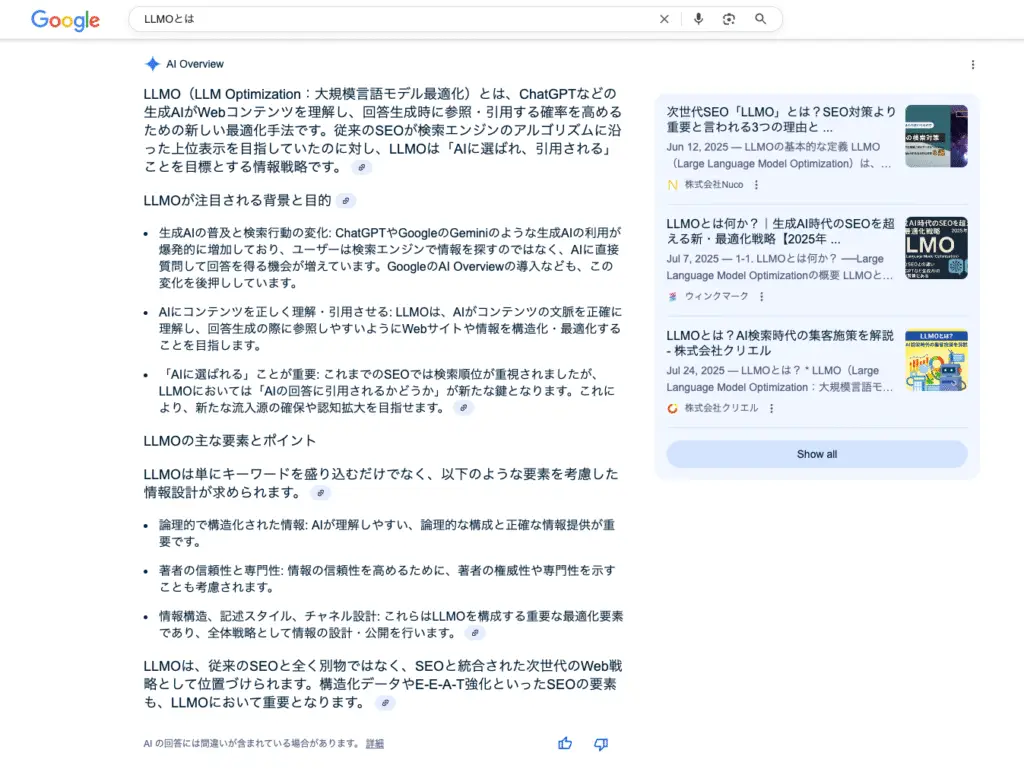
Task: Open LLMOとは何か？ 生成AI時代のSEO article
Action: 780,230
